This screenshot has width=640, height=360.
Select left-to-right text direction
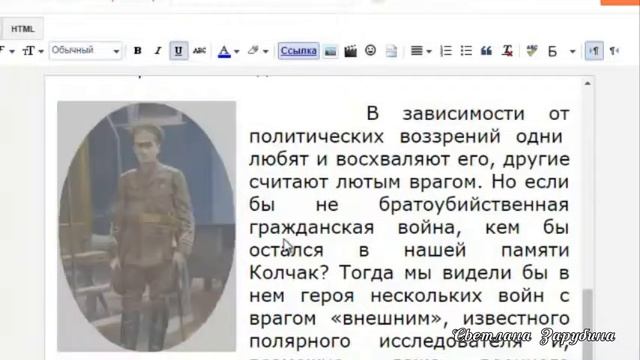click(594, 51)
